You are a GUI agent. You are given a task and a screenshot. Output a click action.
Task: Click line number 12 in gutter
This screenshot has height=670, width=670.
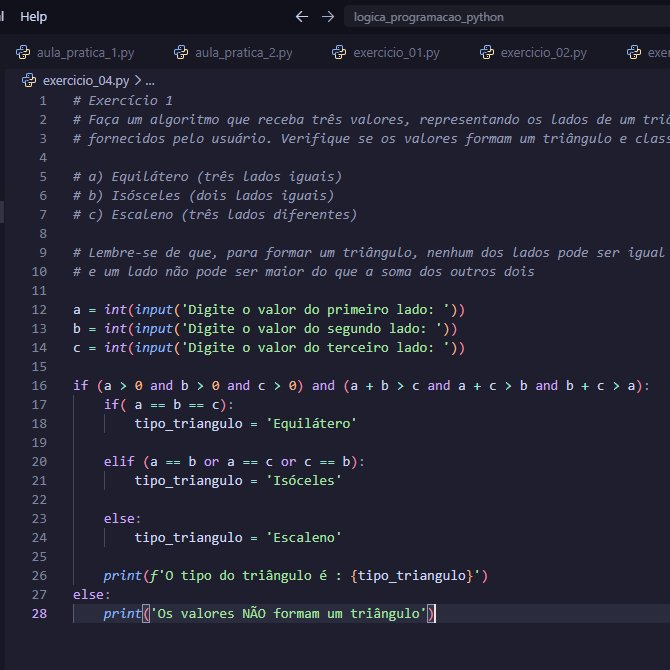pyautogui.click(x=39, y=309)
